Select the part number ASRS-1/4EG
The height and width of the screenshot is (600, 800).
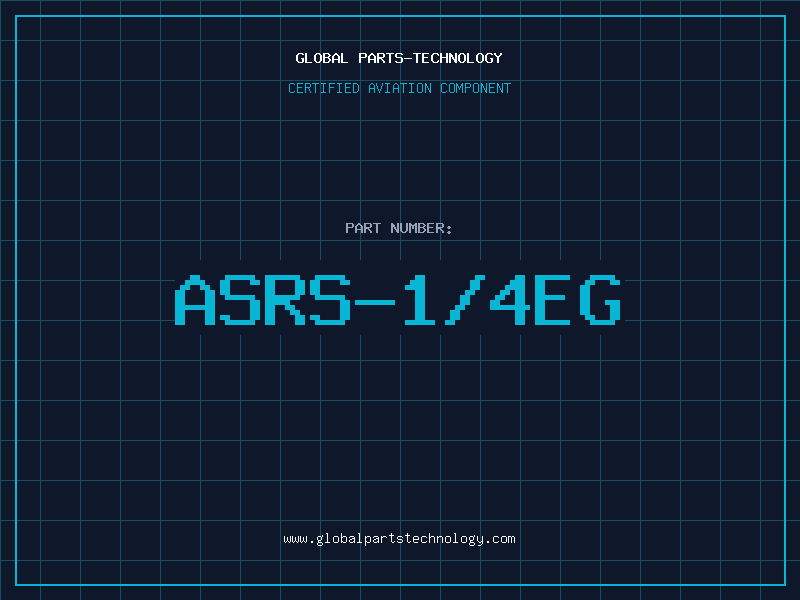click(x=398, y=300)
